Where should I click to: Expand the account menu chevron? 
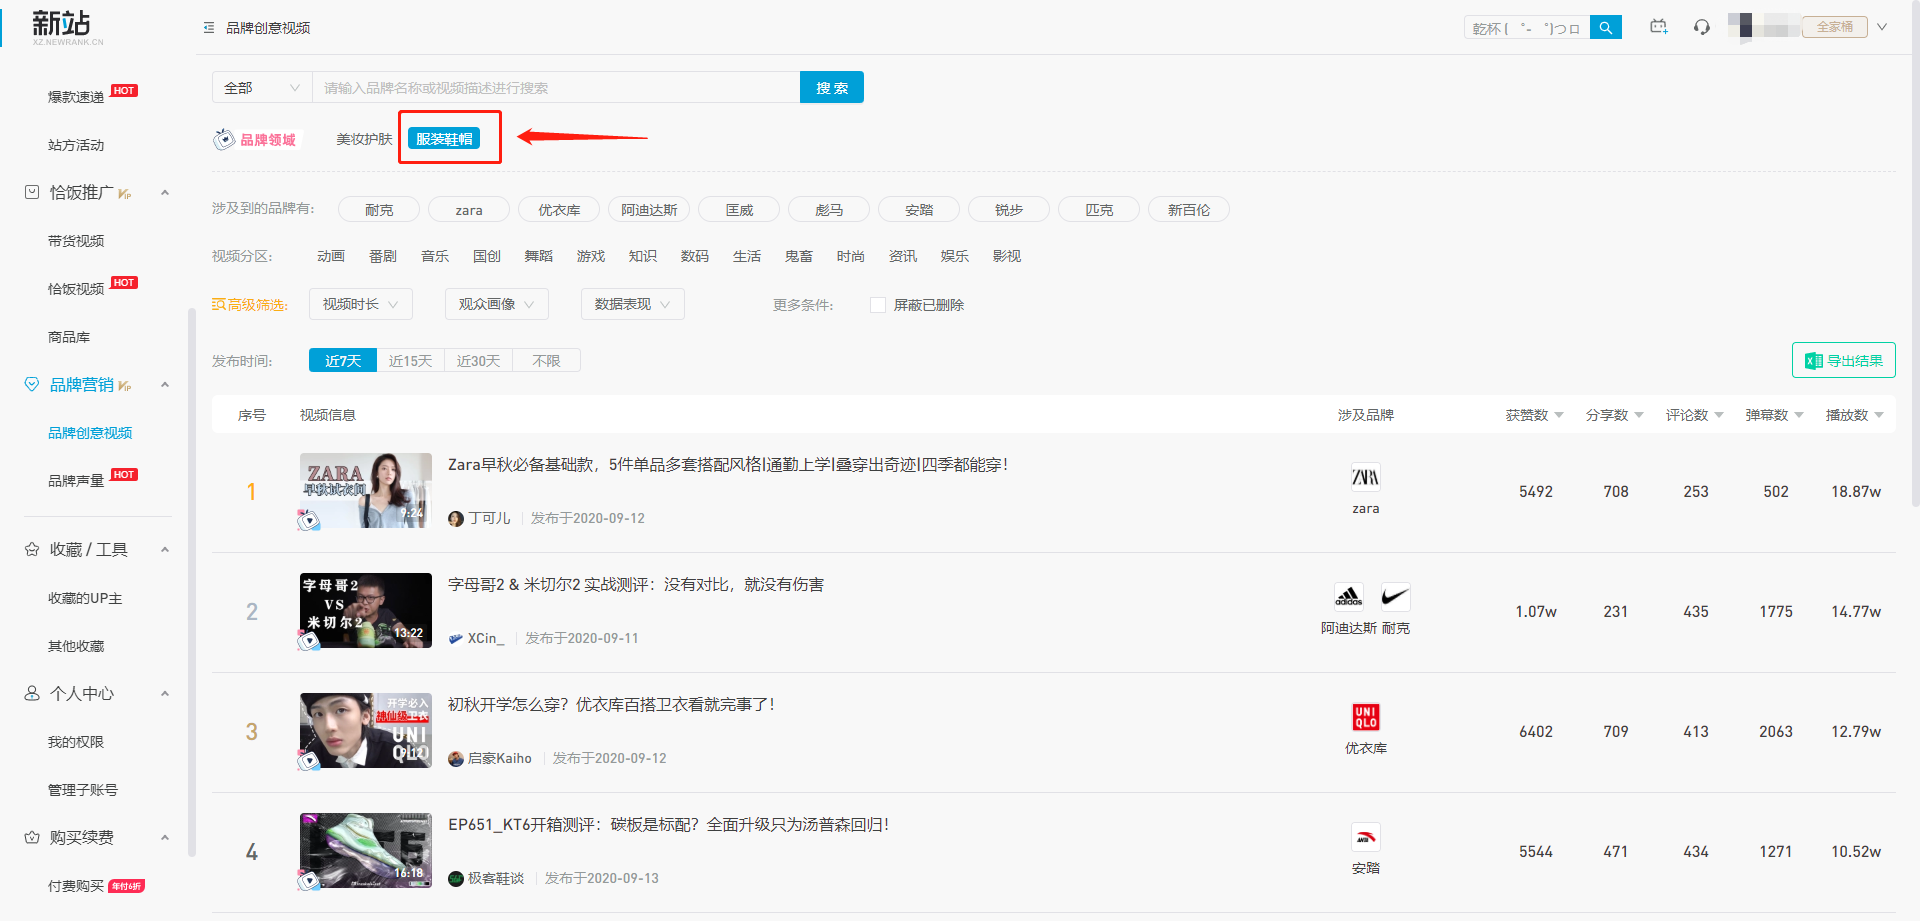click(x=1882, y=27)
